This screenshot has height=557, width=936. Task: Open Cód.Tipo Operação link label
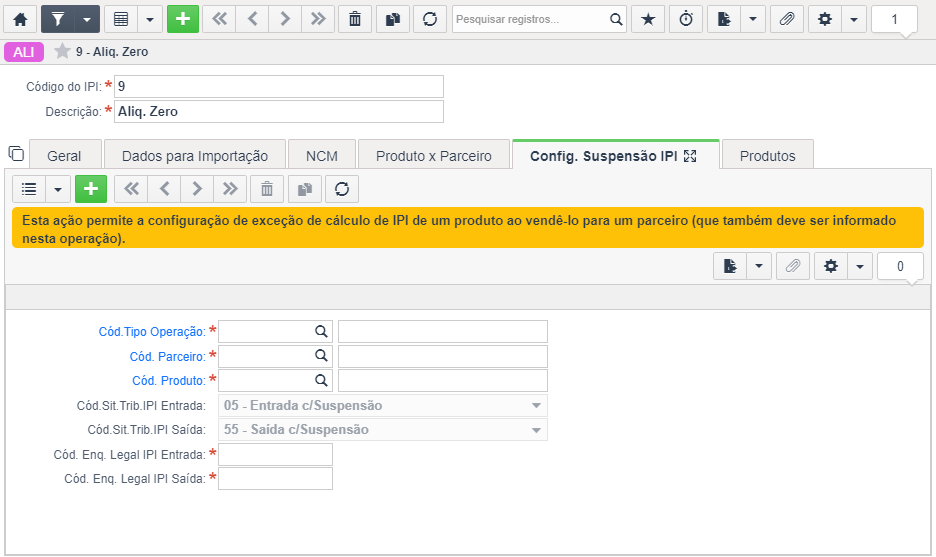(x=152, y=332)
